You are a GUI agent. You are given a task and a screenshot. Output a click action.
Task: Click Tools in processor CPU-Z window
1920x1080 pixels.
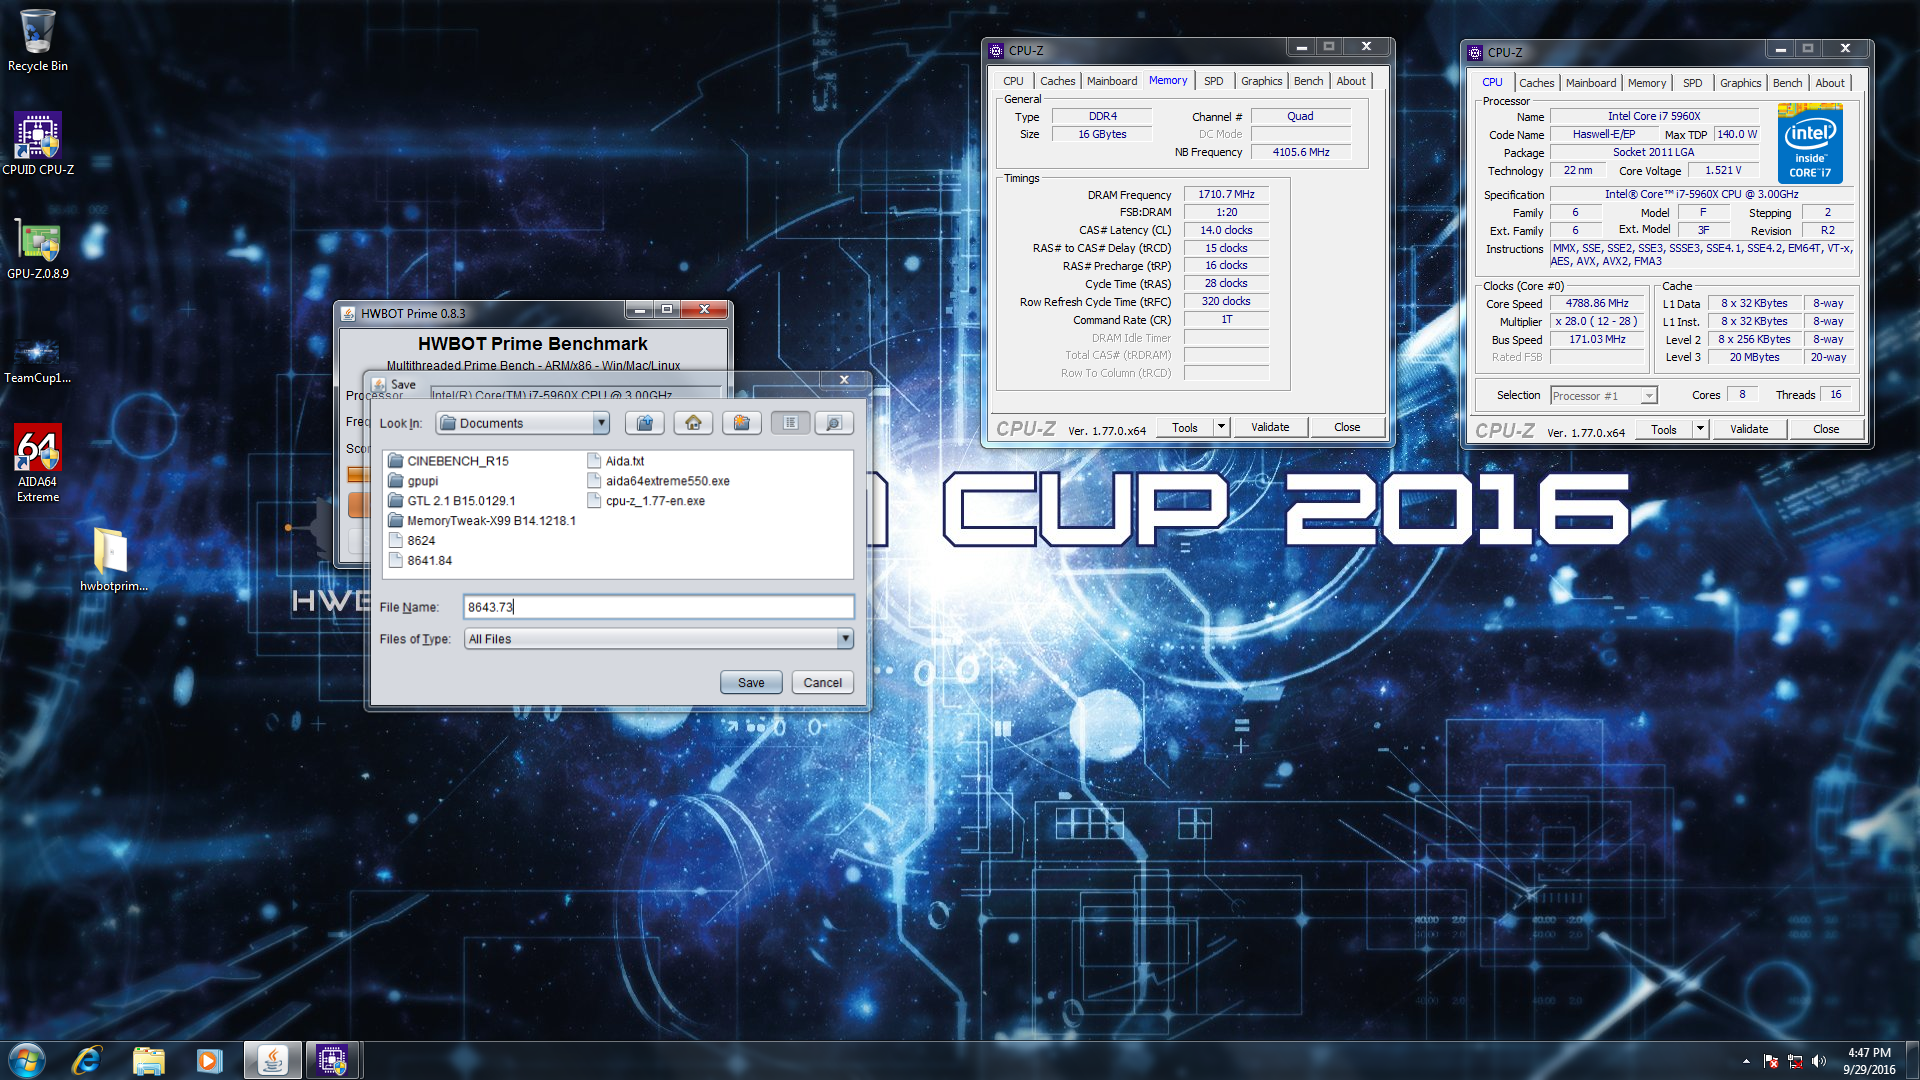click(x=1664, y=429)
